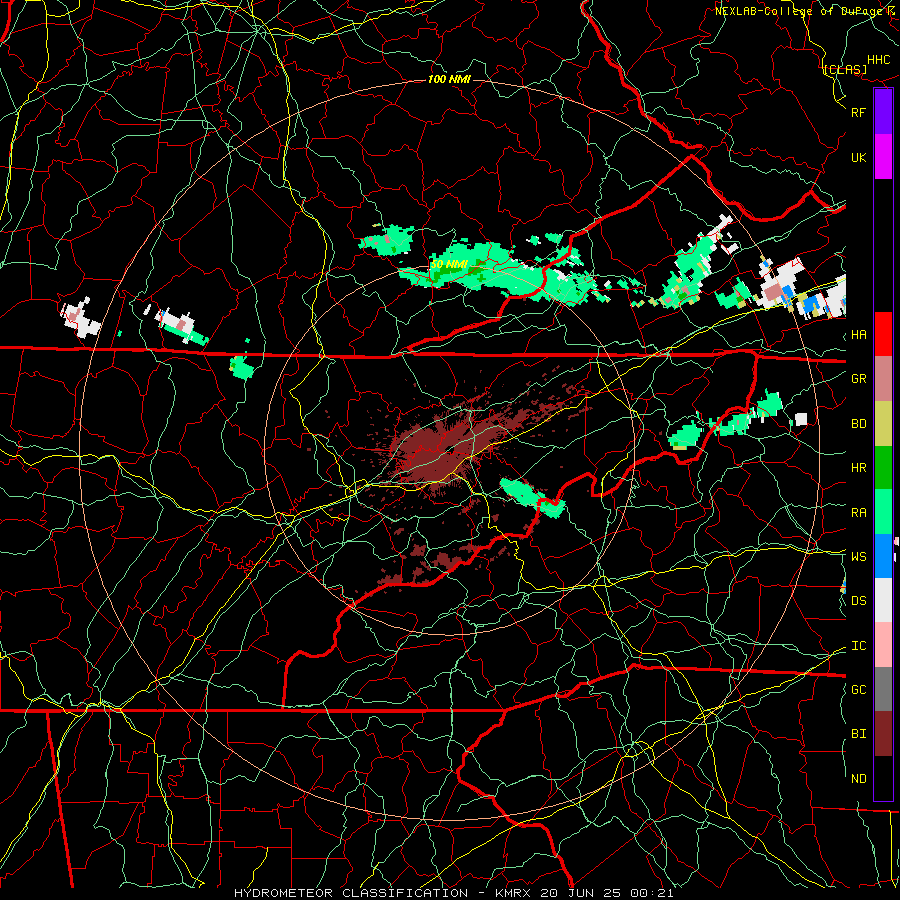The image size is (900, 900).
Task: Select the BD legend label
Action: 858,424
